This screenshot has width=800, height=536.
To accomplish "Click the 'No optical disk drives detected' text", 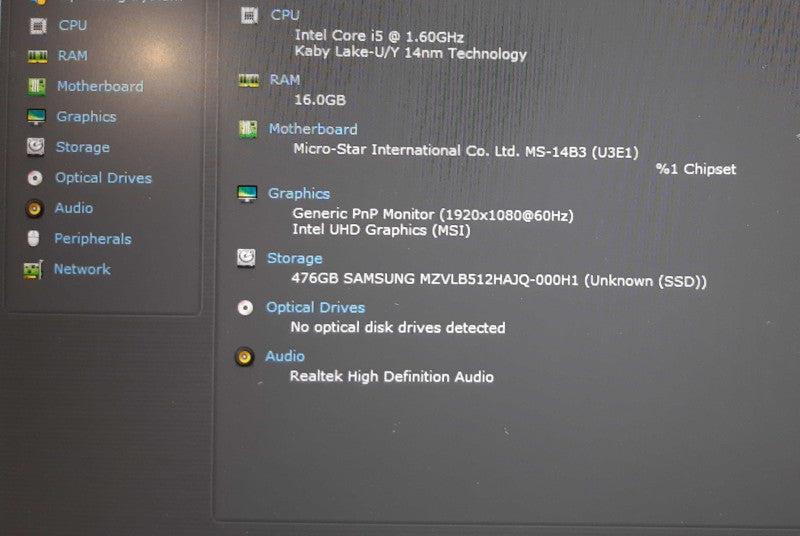I will tap(398, 327).
